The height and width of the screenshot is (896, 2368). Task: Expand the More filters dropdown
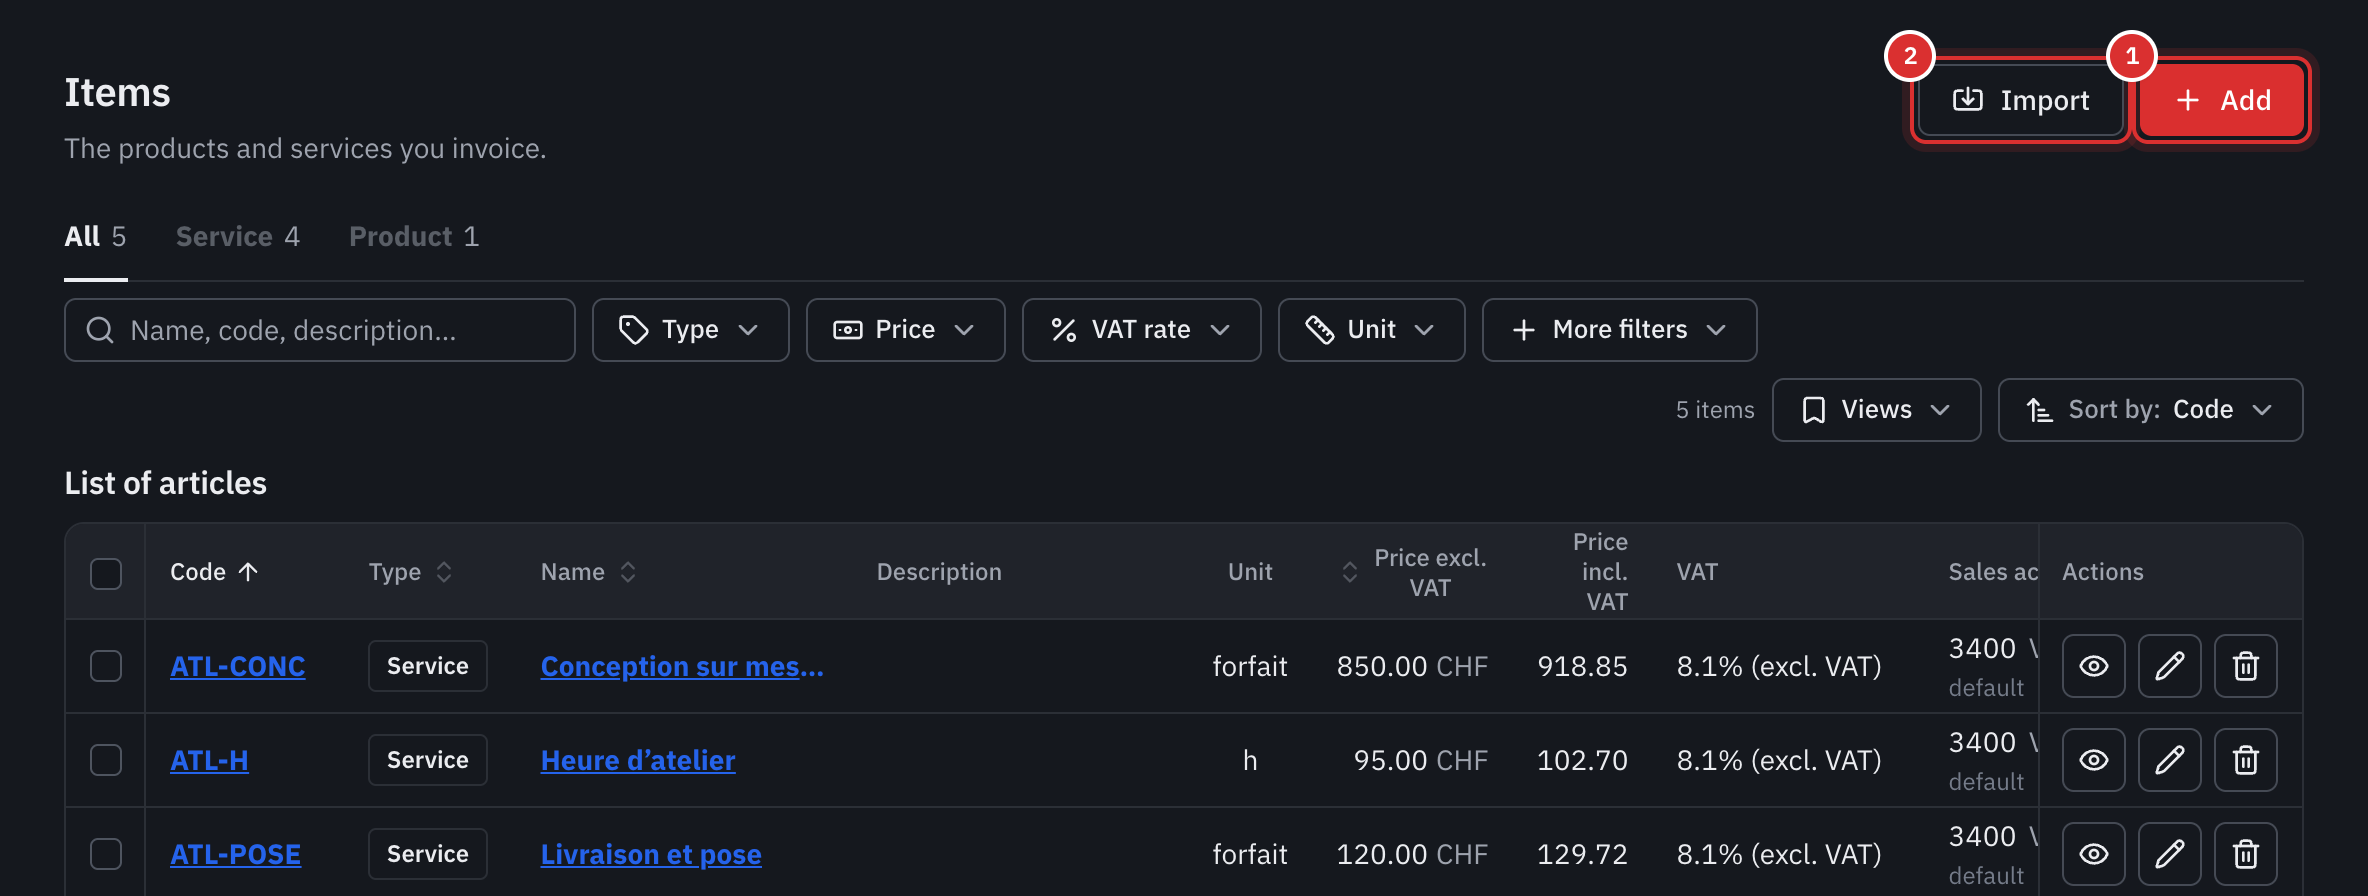1619,330
